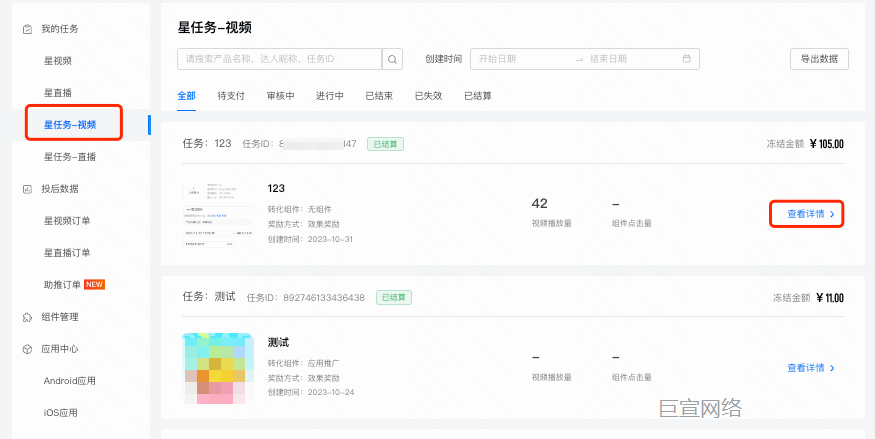This screenshot has width=875, height=439.
Task: Click the 导出数据 export button
Action: click(819, 59)
